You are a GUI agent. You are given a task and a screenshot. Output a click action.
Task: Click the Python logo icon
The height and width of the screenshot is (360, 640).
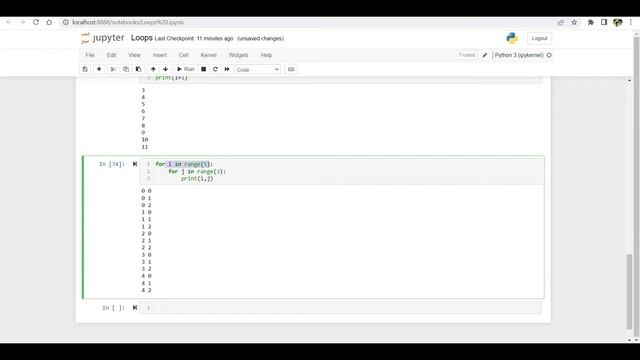point(512,38)
